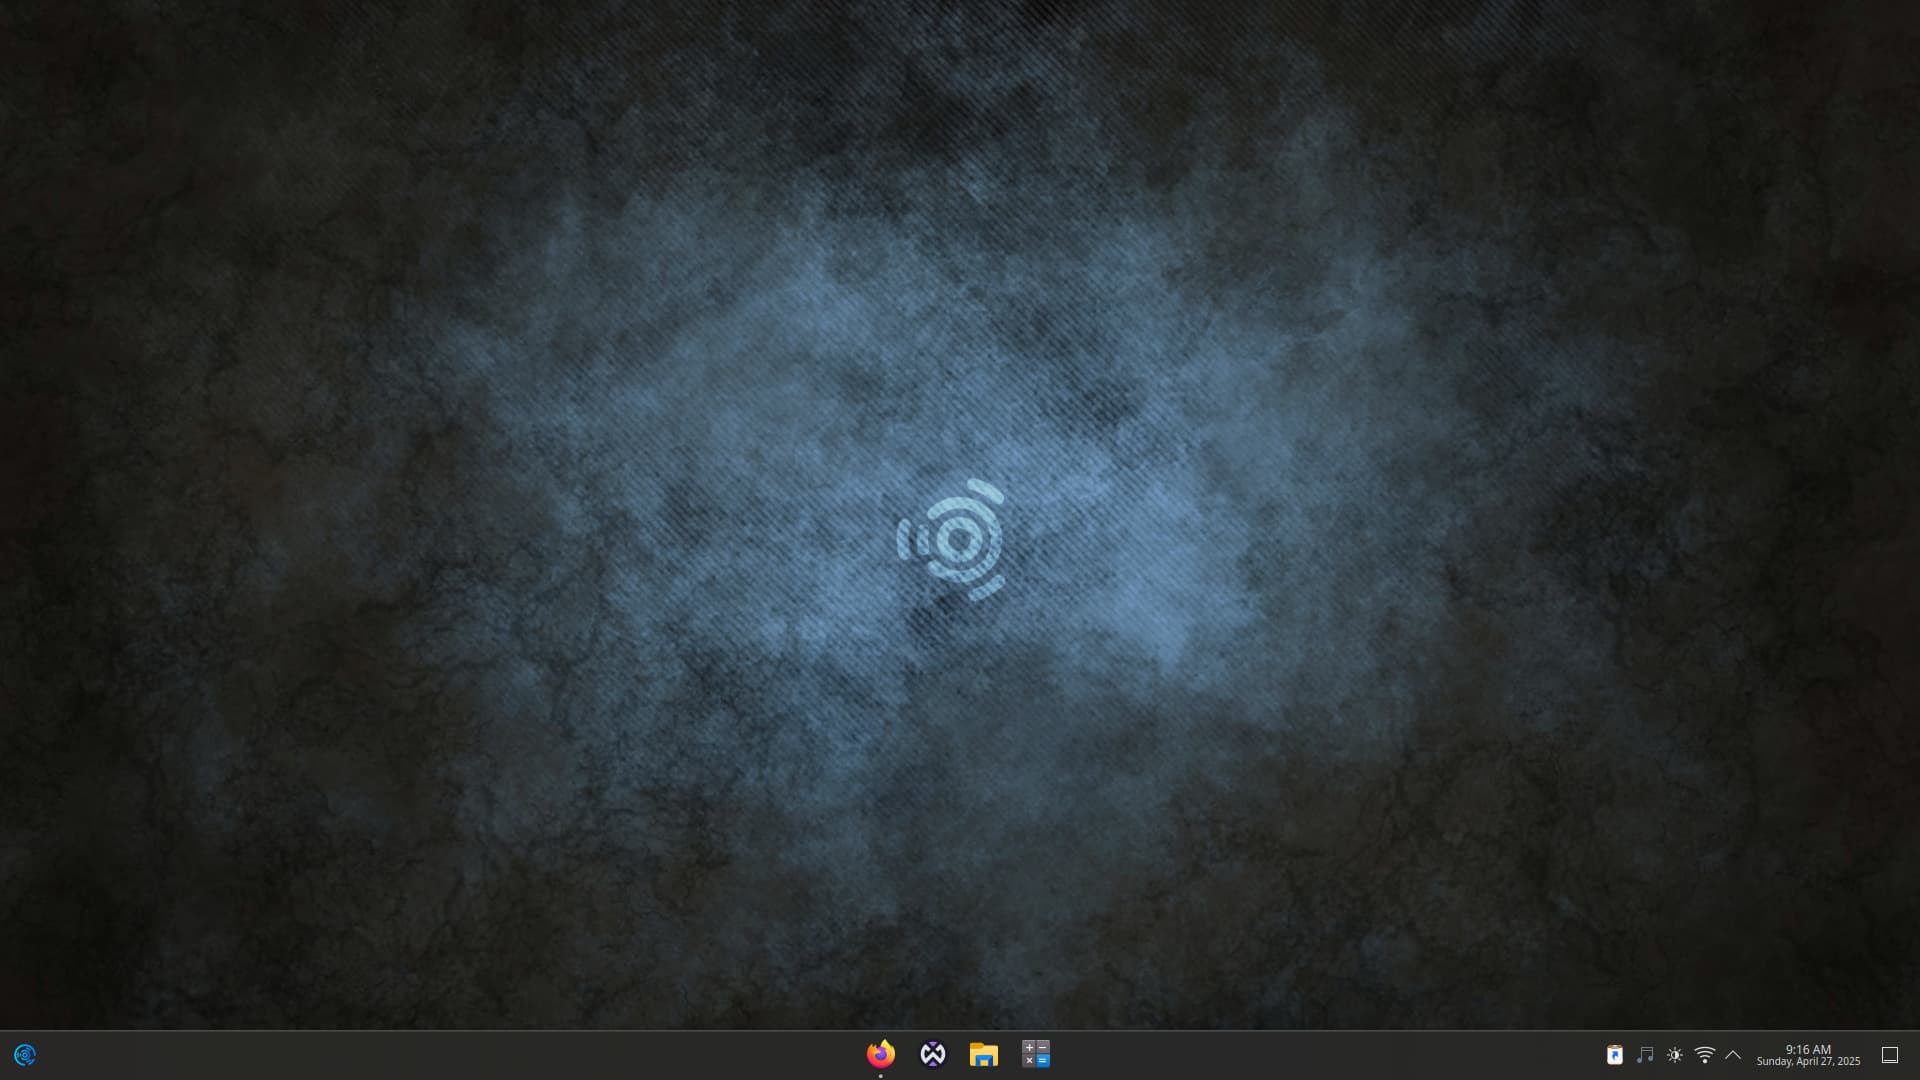The image size is (1920, 1080).
Task: Open the application launcher menu
Action: [25, 1055]
